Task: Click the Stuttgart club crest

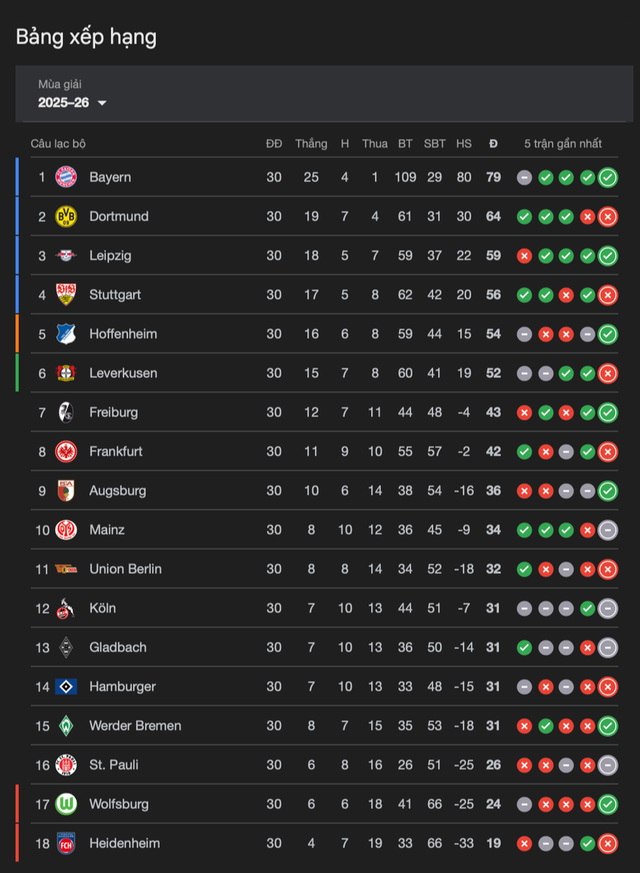Action: point(66,295)
